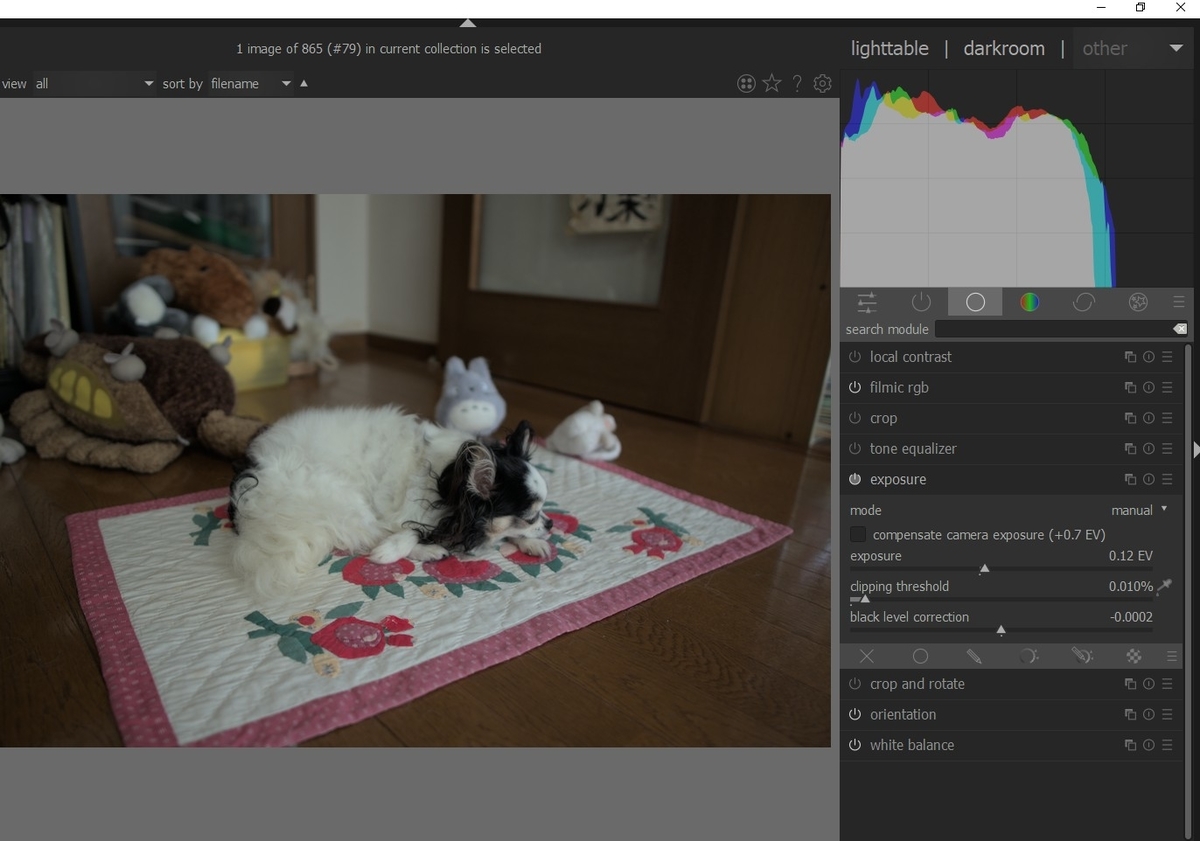Select the effect modules group
Image resolution: width=1200 pixels, height=841 pixels.
[1137, 302]
